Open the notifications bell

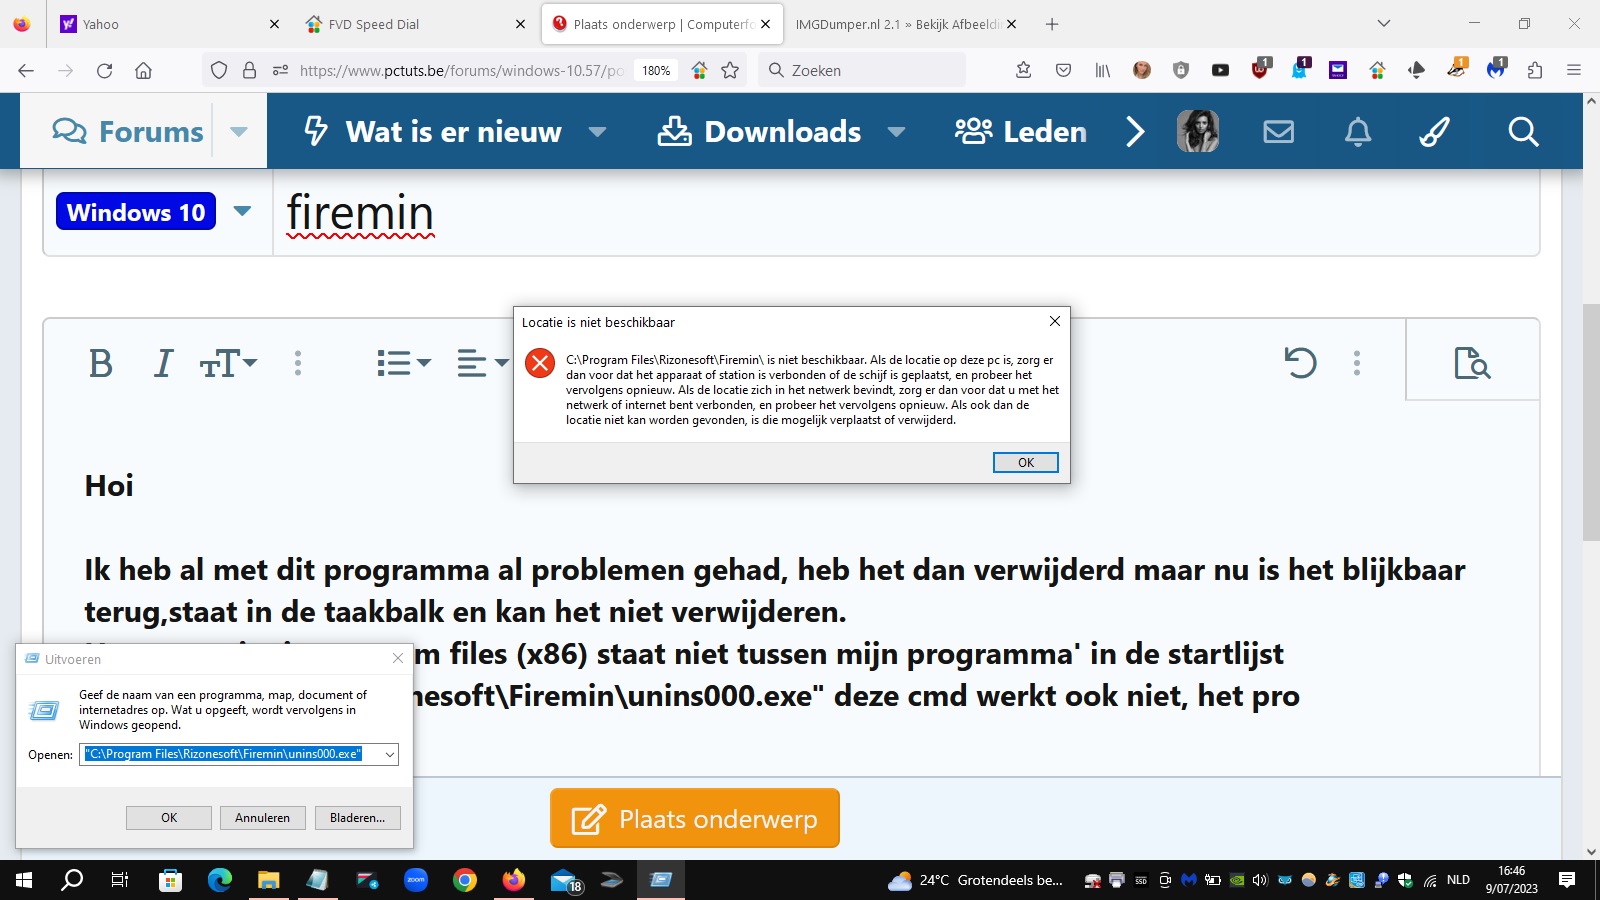(1357, 131)
